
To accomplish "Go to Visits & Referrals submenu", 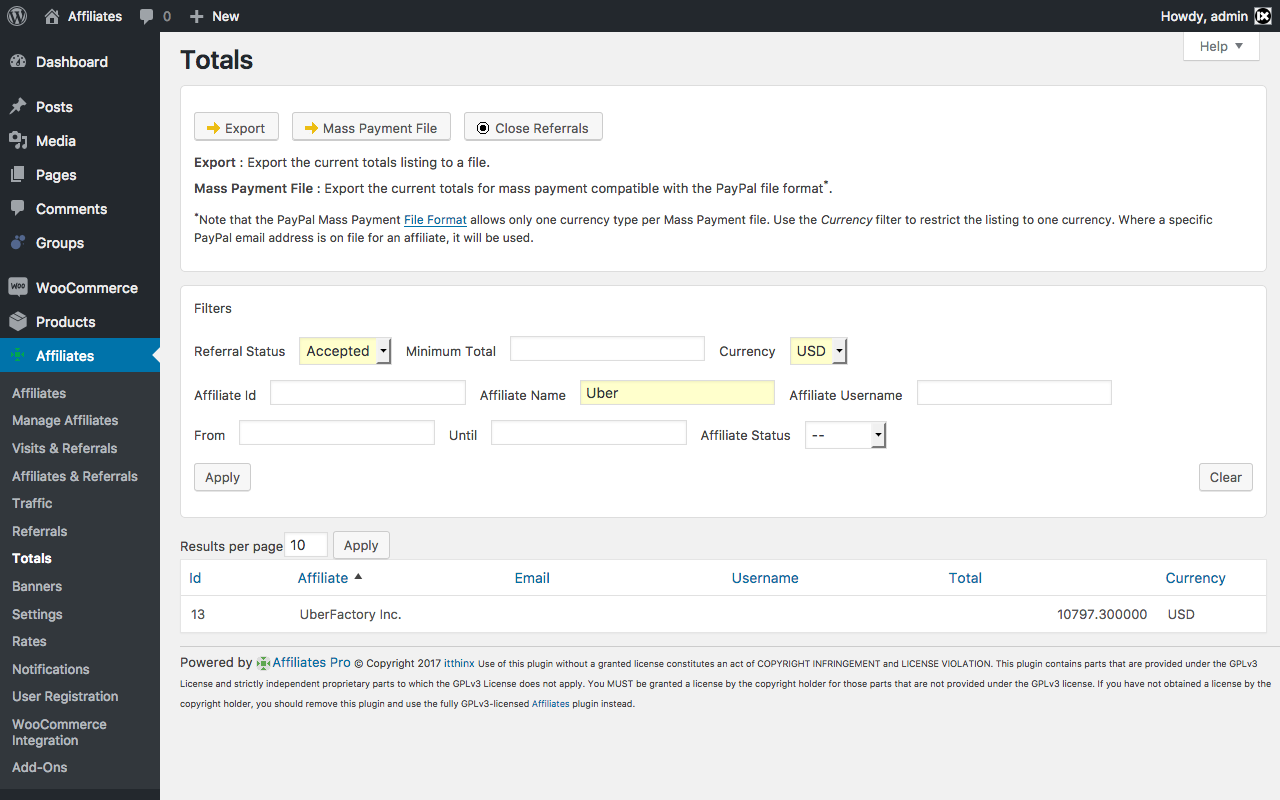I will point(65,448).
